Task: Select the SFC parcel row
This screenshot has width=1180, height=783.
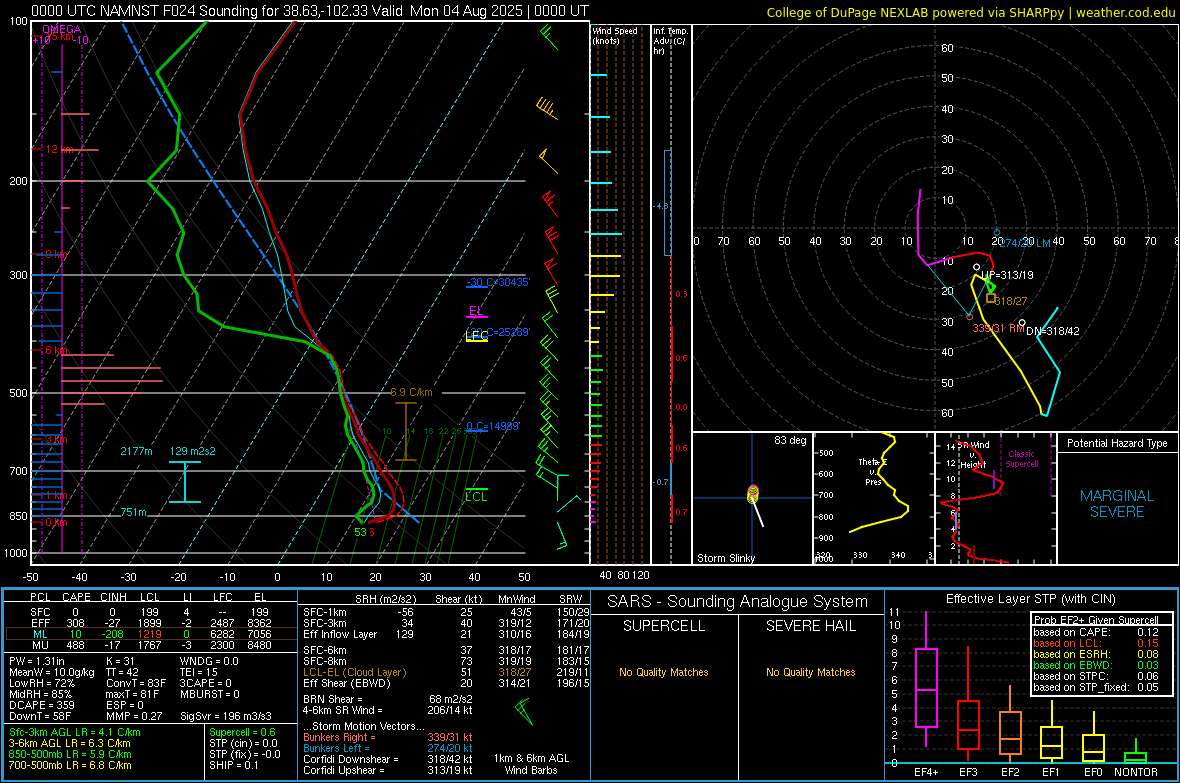Action: coord(151,612)
